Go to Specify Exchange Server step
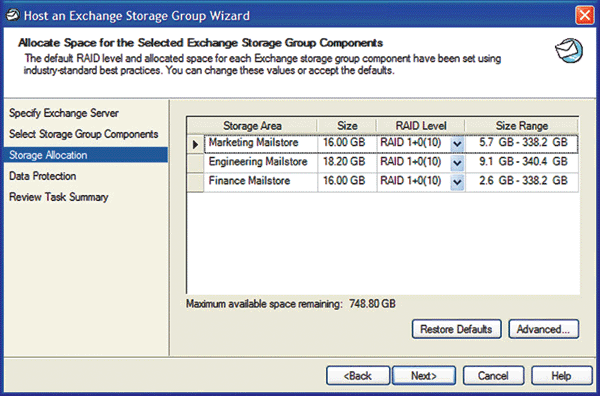The height and width of the screenshot is (396, 600). [x=64, y=113]
